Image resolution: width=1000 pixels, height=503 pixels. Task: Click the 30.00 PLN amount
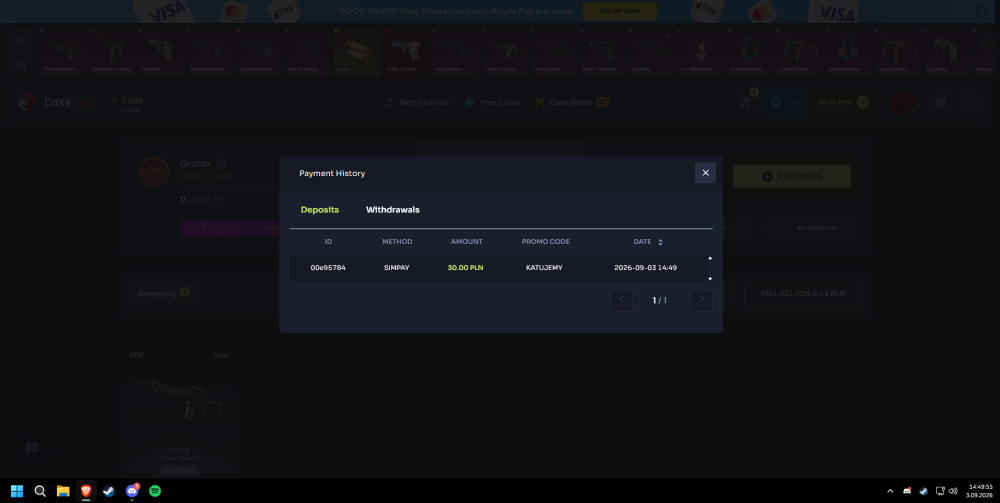coord(465,268)
